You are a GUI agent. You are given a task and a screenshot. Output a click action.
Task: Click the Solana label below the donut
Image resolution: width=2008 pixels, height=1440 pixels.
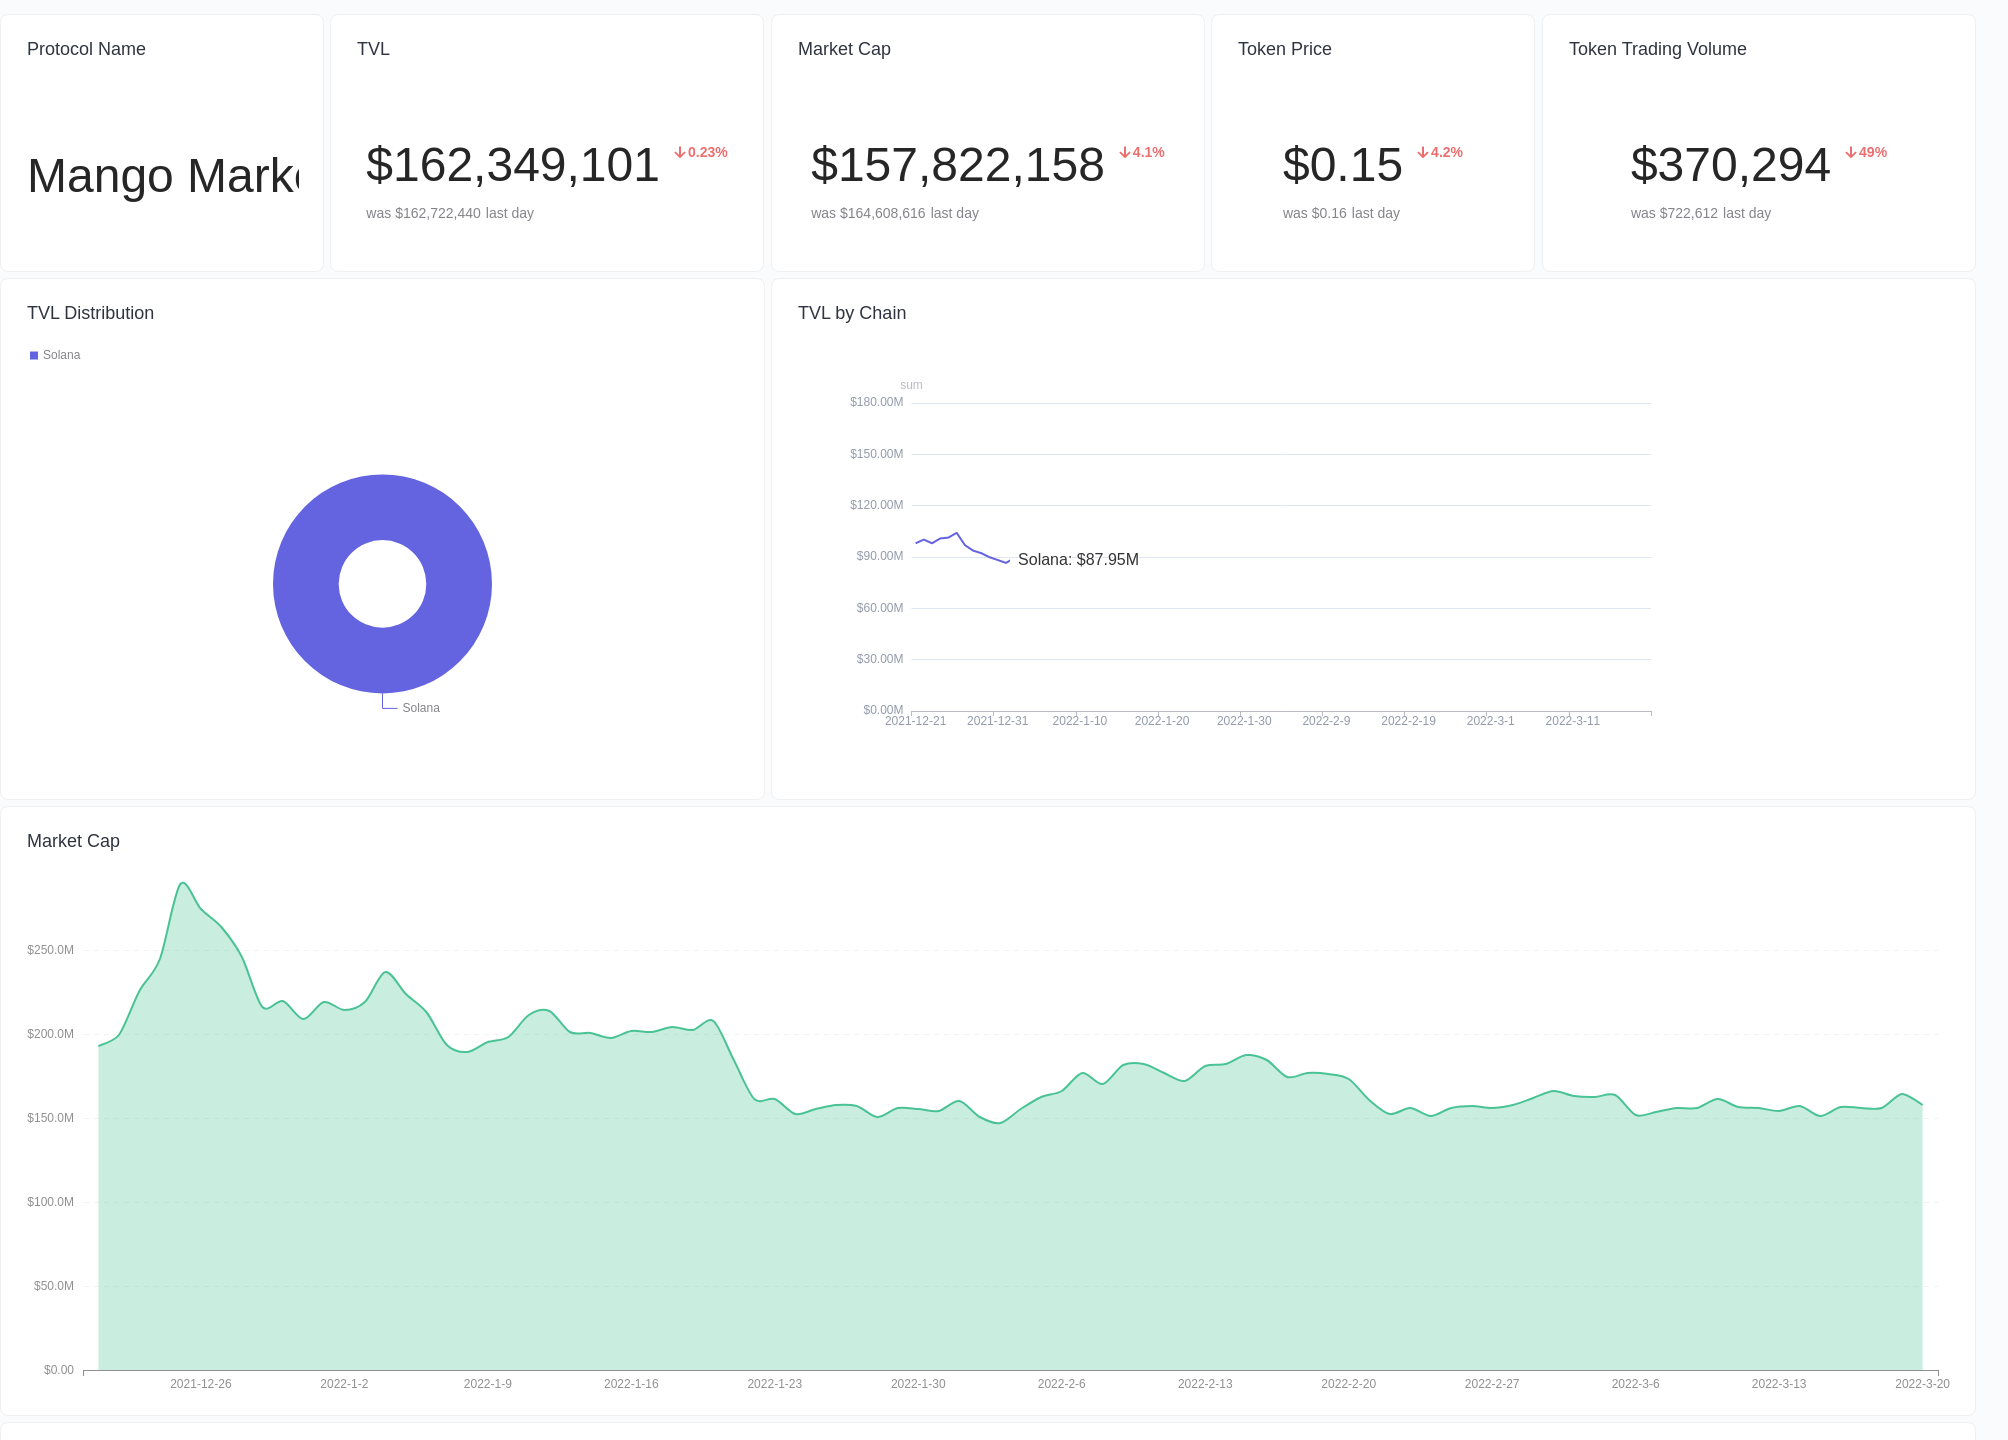coord(421,708)
